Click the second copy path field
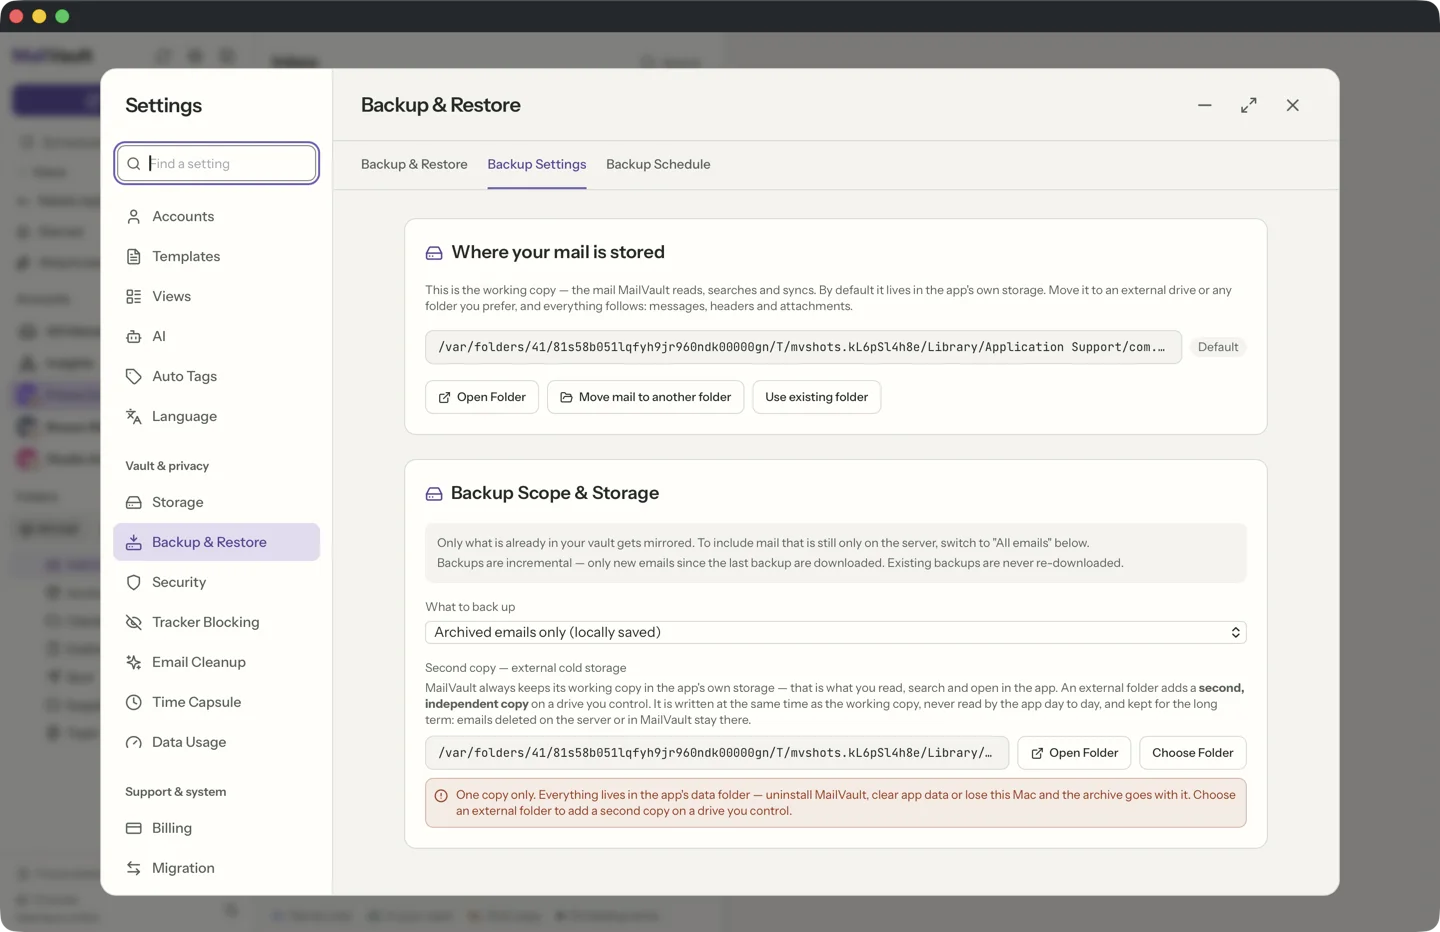1440x932 pixels. point(717,753)
